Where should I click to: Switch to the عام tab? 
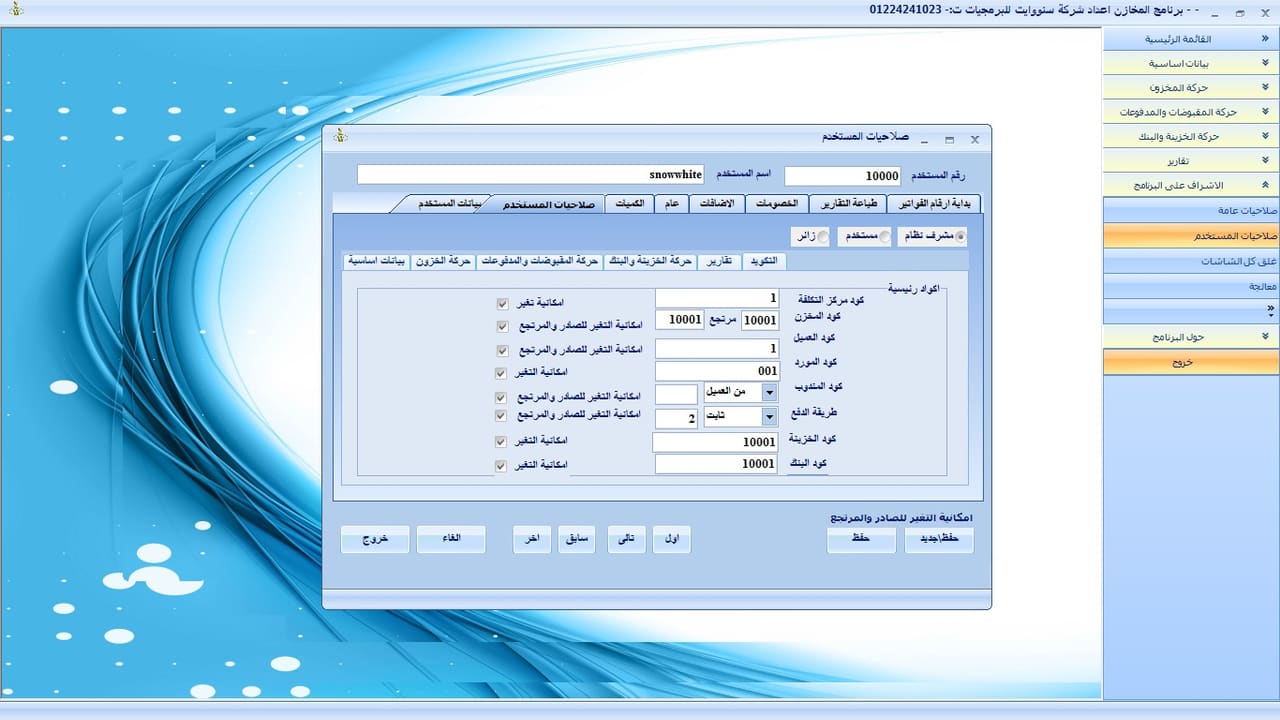click(x=672, y=204)
